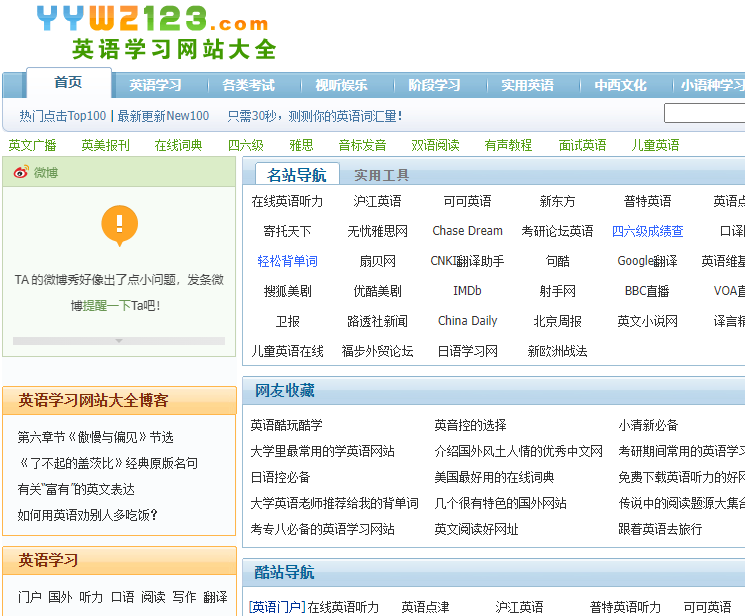Open the 首页 tab
This screenshot has width=745, height=616.
[68, 82]
